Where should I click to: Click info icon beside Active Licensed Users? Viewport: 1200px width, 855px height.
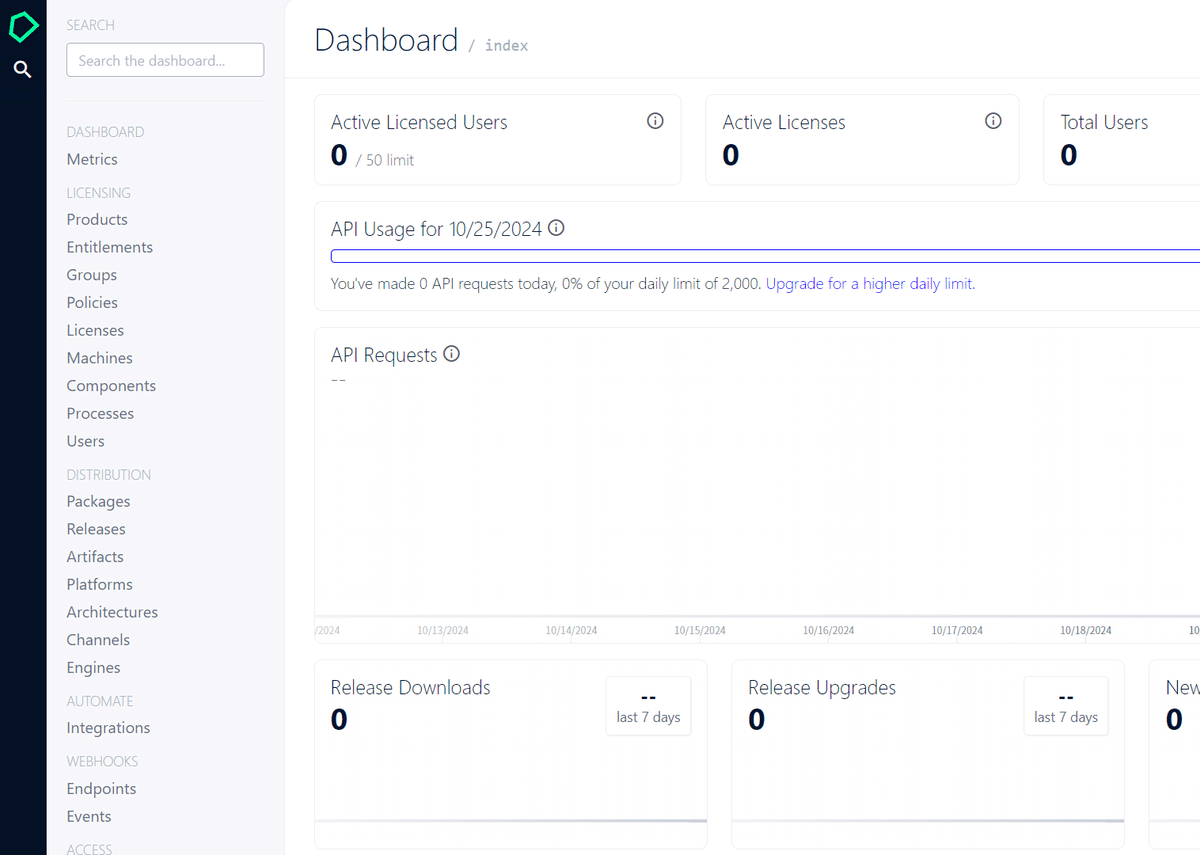pos(655,121)
